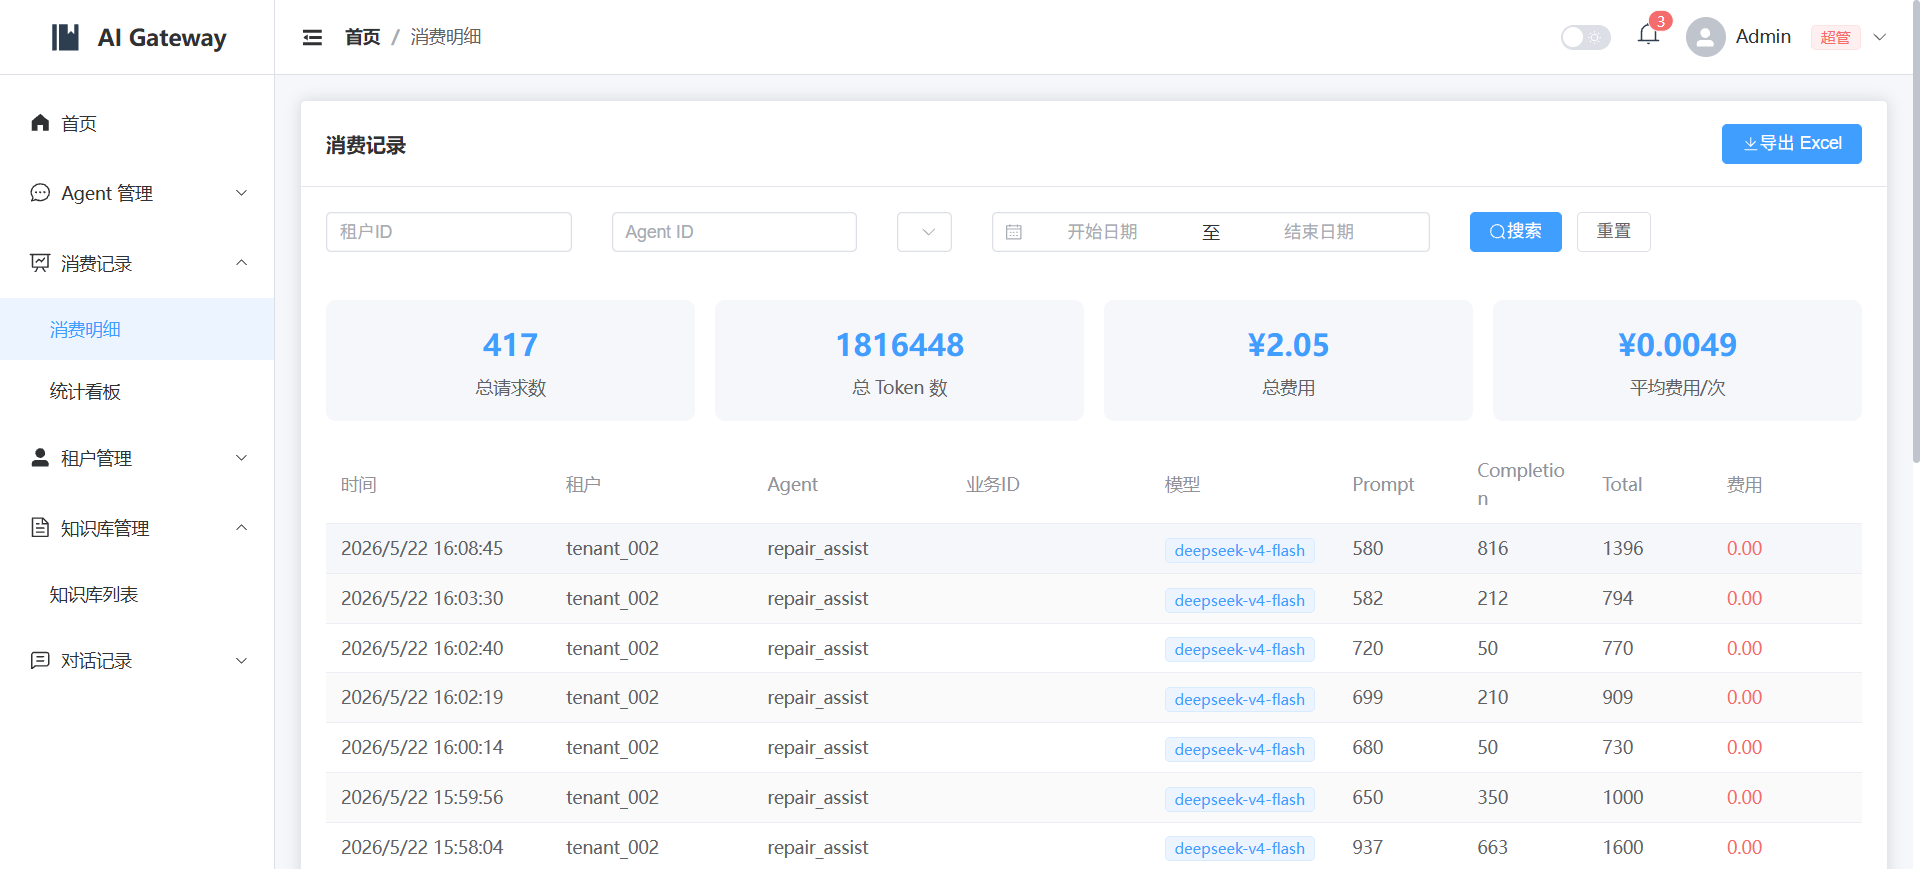Collapse sidebar with the hamburger menu icon
The height and width of the screenshot is (869, 1920).
point(312,37)
